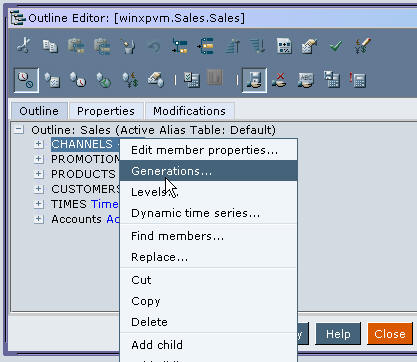Screen dimensions: 417x362
Task: Toggle the clock time dimension icon
Action: point(26,80)
